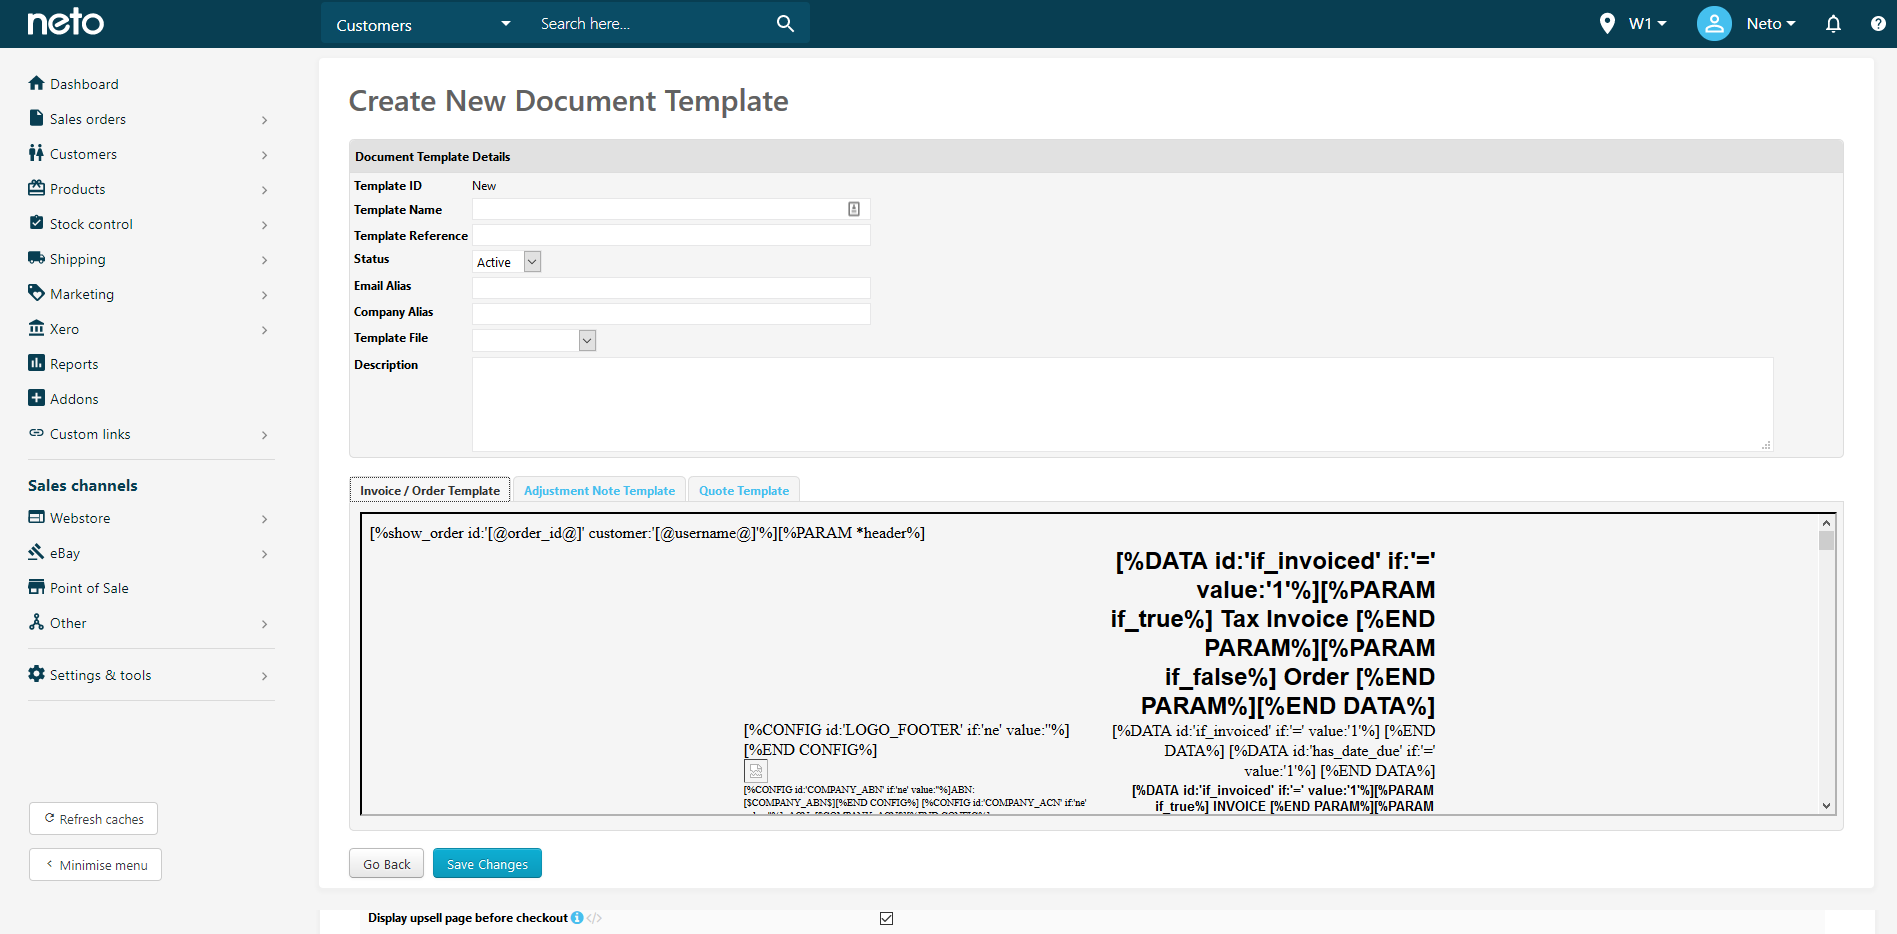This screenshot has width=1897, height=934.
Task: Click the Save Changes button
Action: pos(487,864)
